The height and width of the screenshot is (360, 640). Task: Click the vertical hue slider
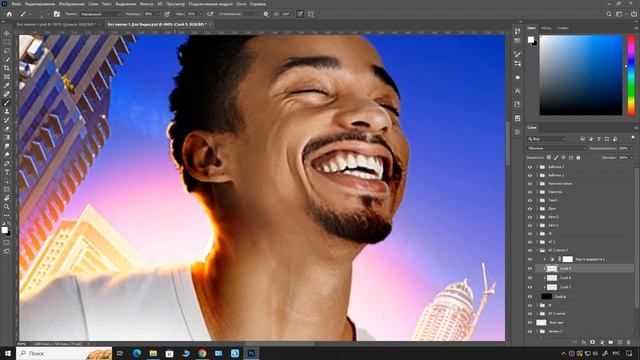pyautogui.click(x=631, y=75)
